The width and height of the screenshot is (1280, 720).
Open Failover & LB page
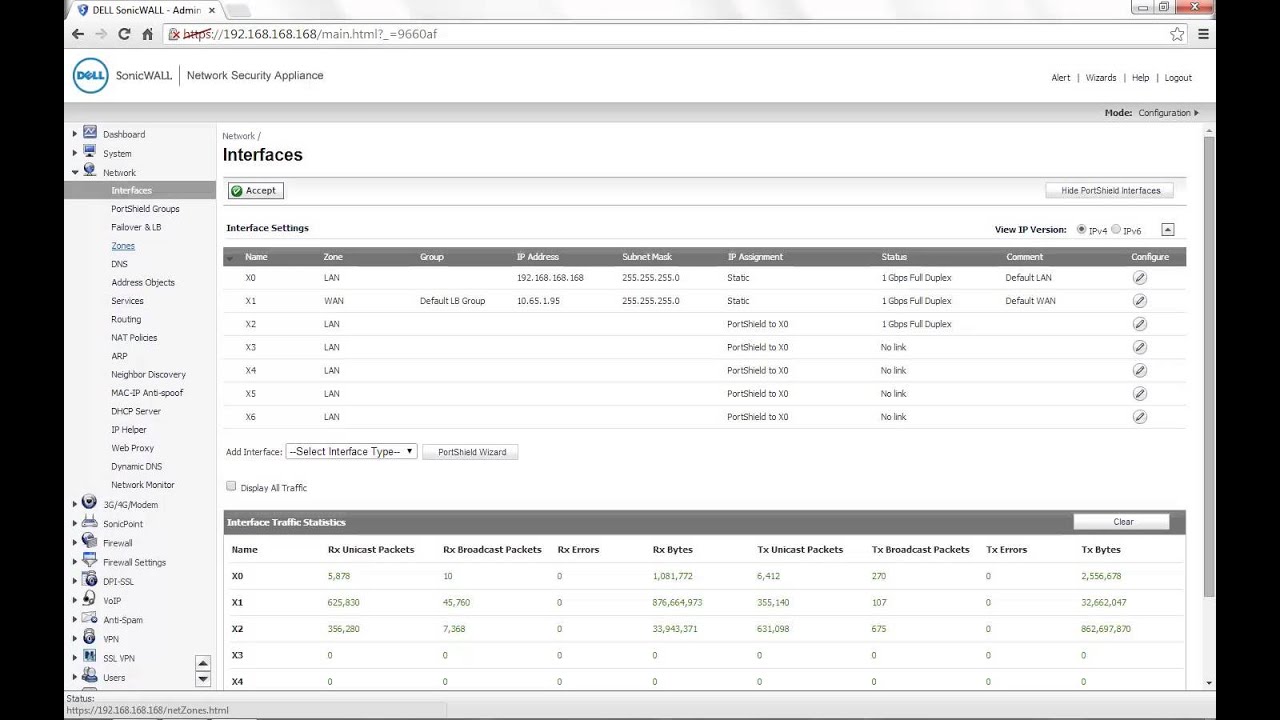tap(136, 227)
